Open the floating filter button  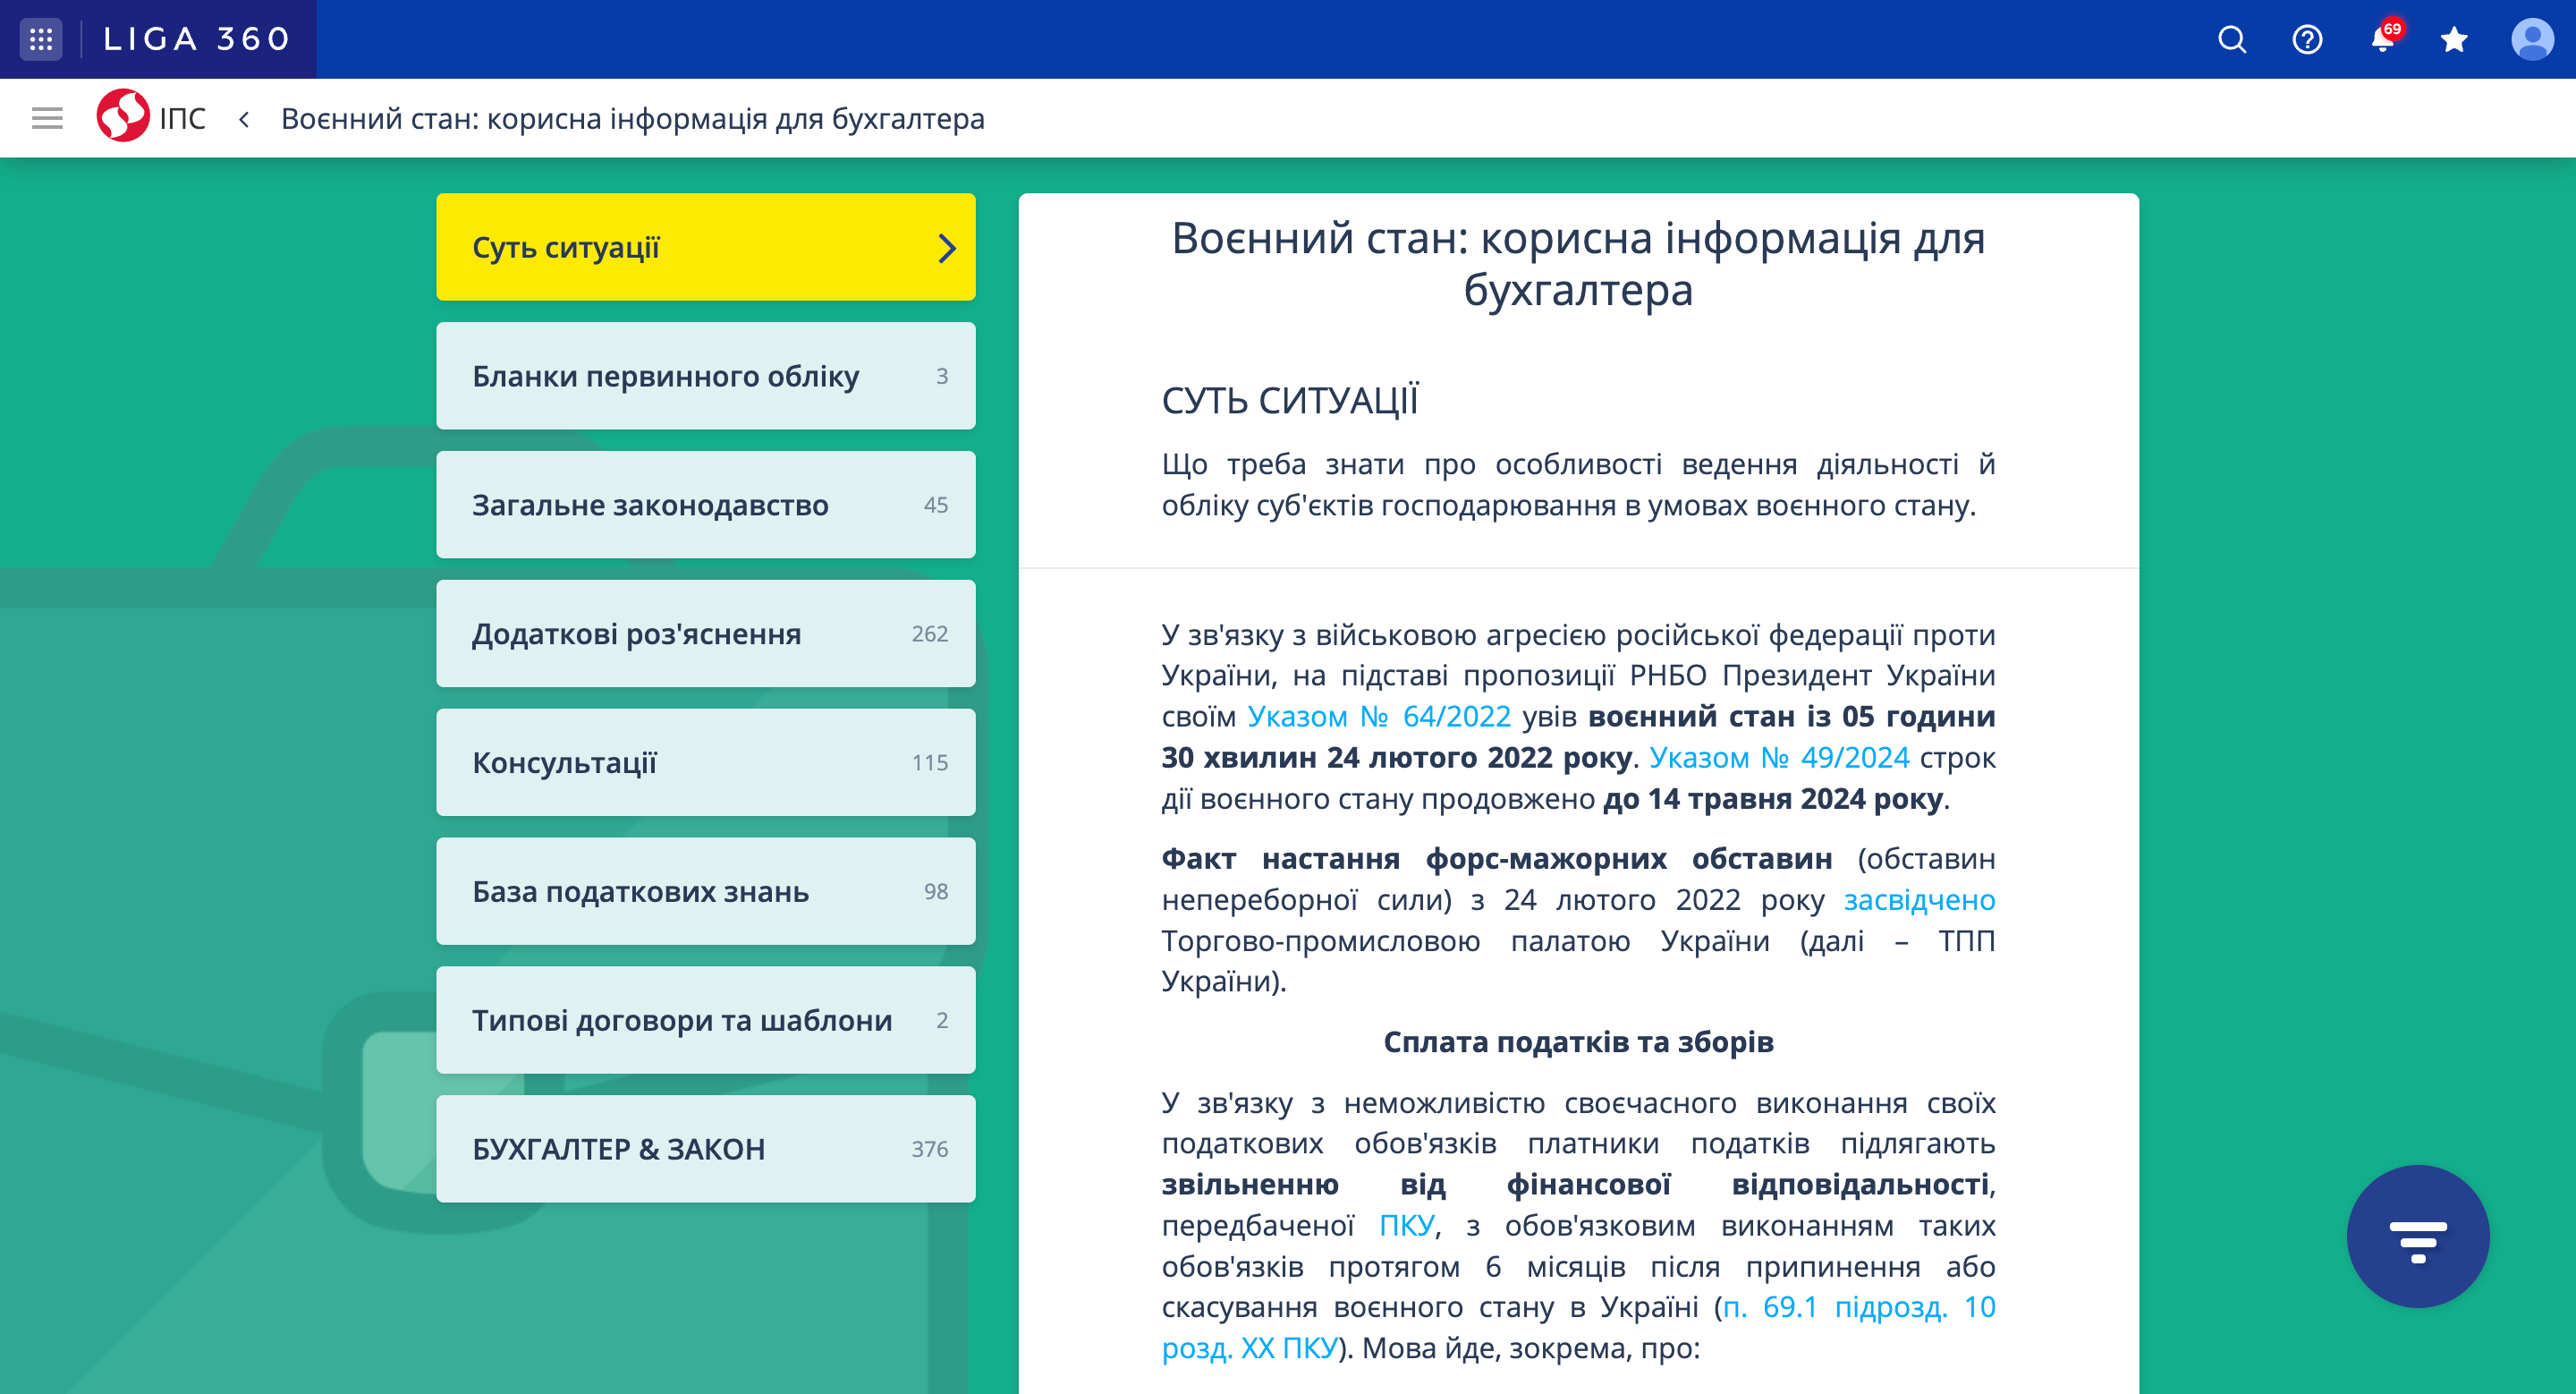click(2418, 1237)
